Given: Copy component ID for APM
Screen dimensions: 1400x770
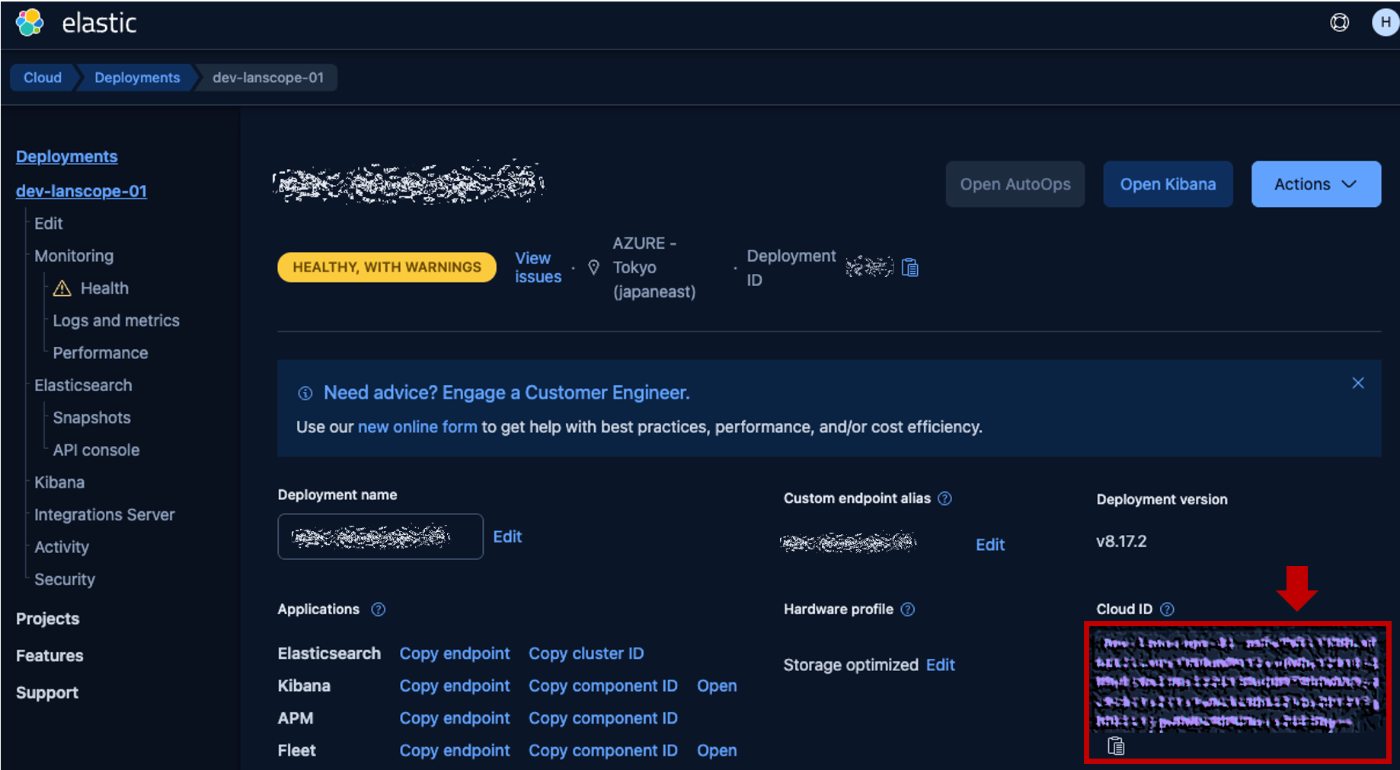Looking at the screenshot, I should [603, 718].
